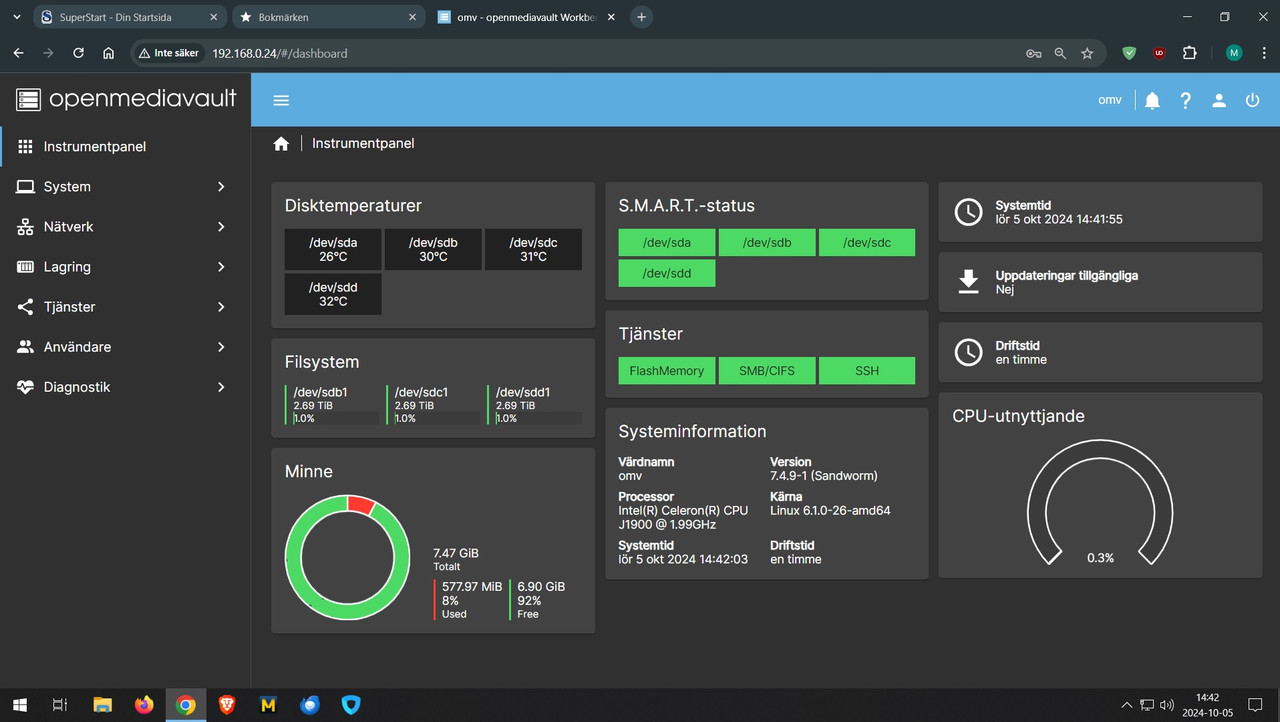The width and height of the screenshot is (1280, 722).
Task: Show hidden system tray icons
Action: point(1127,705)
